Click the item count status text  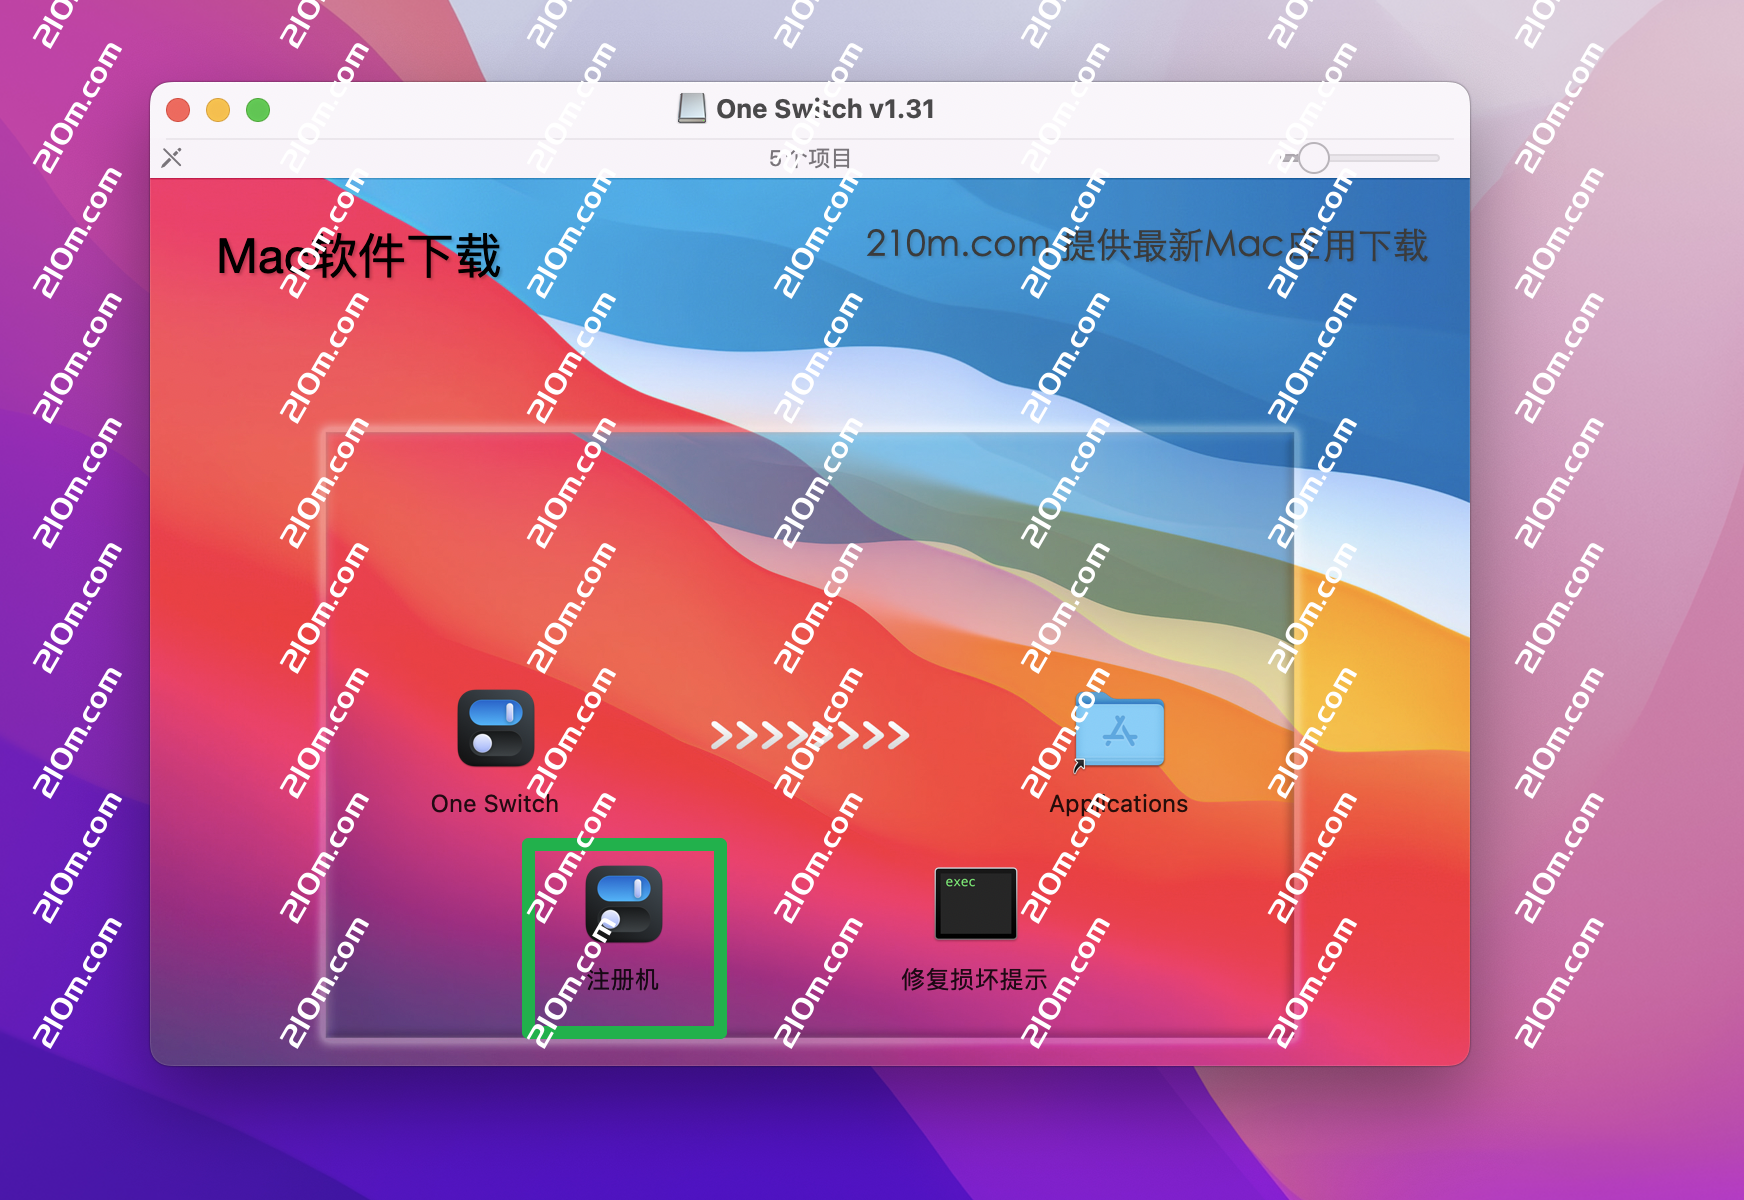810,158
